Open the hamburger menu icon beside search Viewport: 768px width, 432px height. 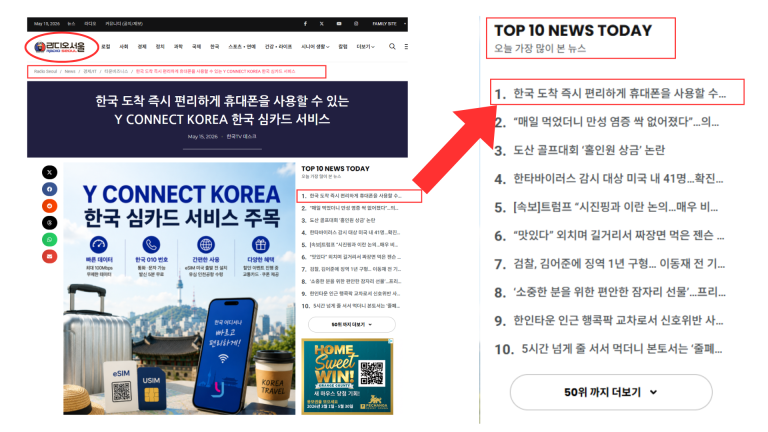click(406, 47)
